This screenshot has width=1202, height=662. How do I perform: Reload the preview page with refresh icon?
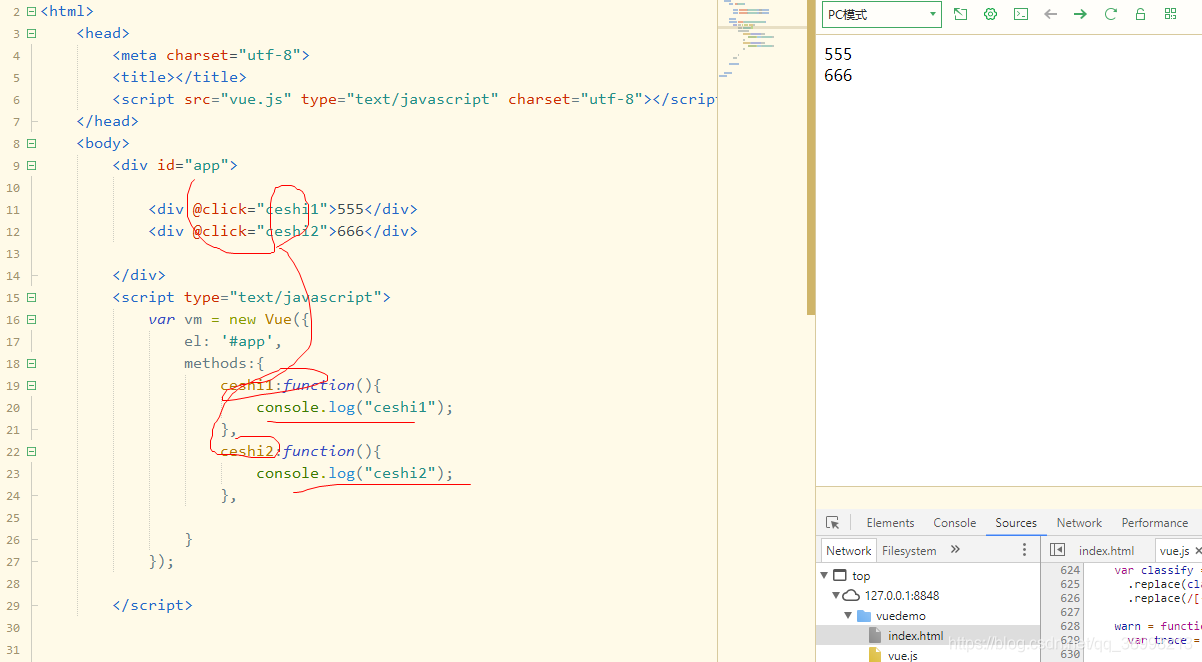point(1110,14)
